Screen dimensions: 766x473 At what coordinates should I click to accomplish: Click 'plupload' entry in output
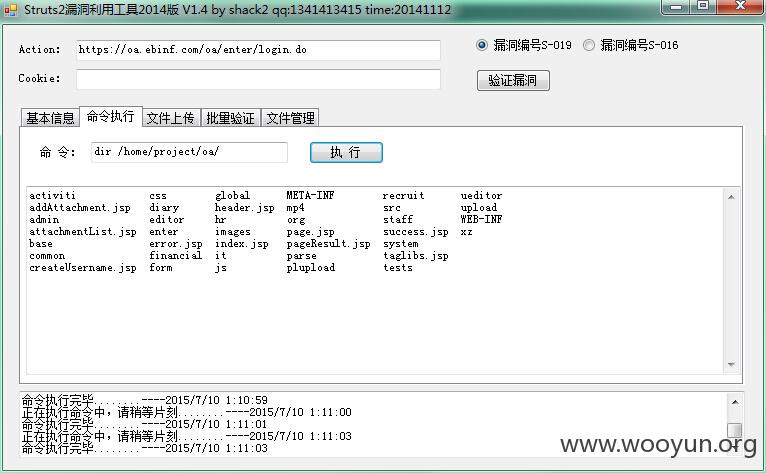tap(311, 268)
